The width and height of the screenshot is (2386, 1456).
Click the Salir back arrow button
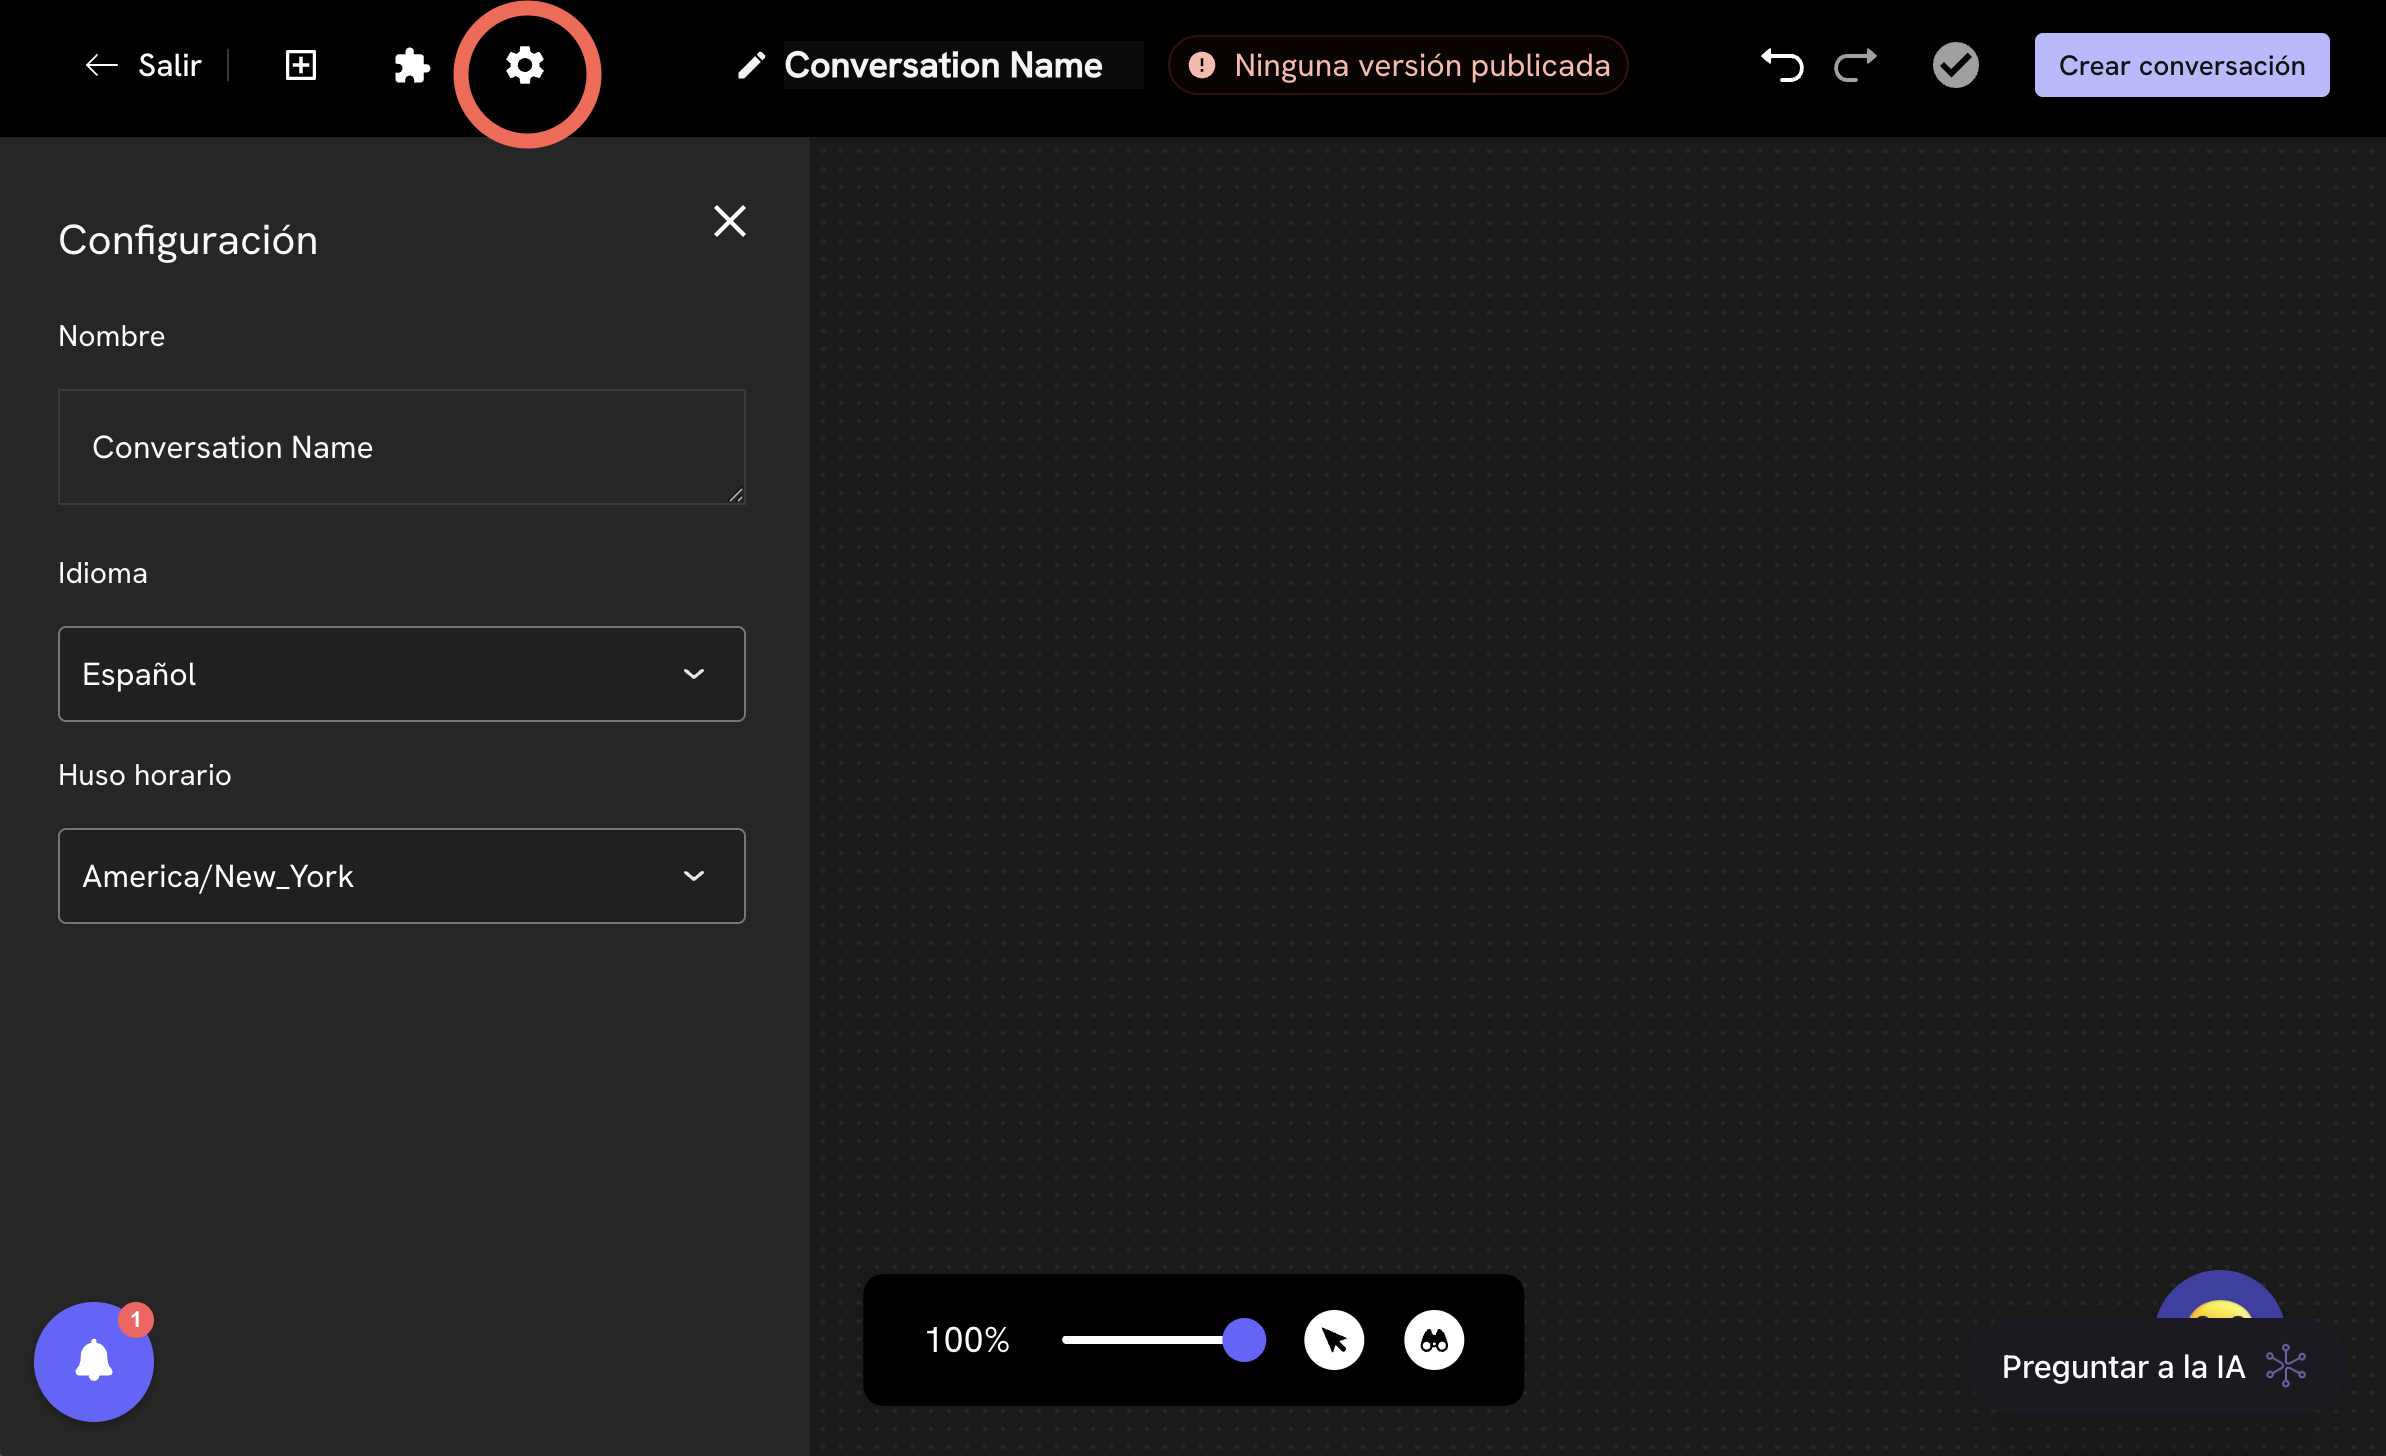143,65
